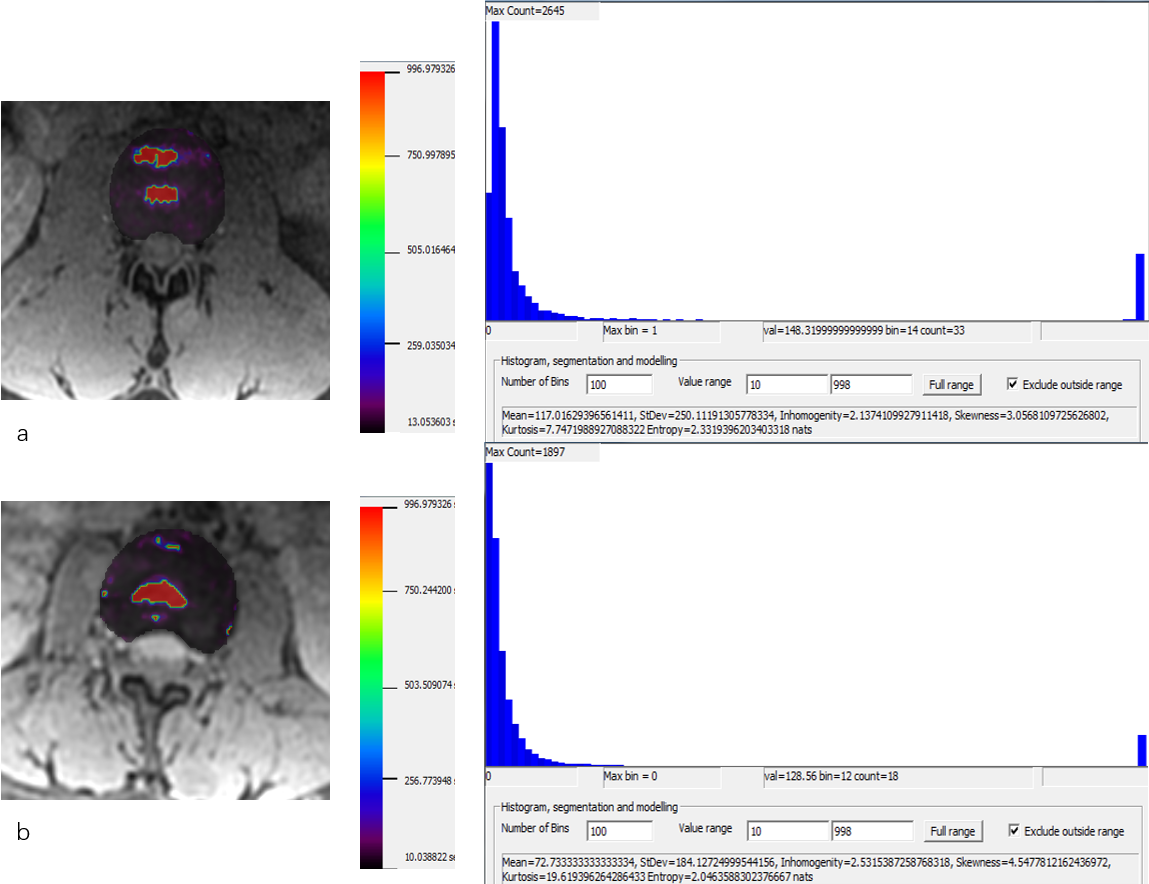The height and width of the screenshot is (884, 1149).
Task: Focus the lower panel's minimum value range field
Action: click(x=786, y=831)
